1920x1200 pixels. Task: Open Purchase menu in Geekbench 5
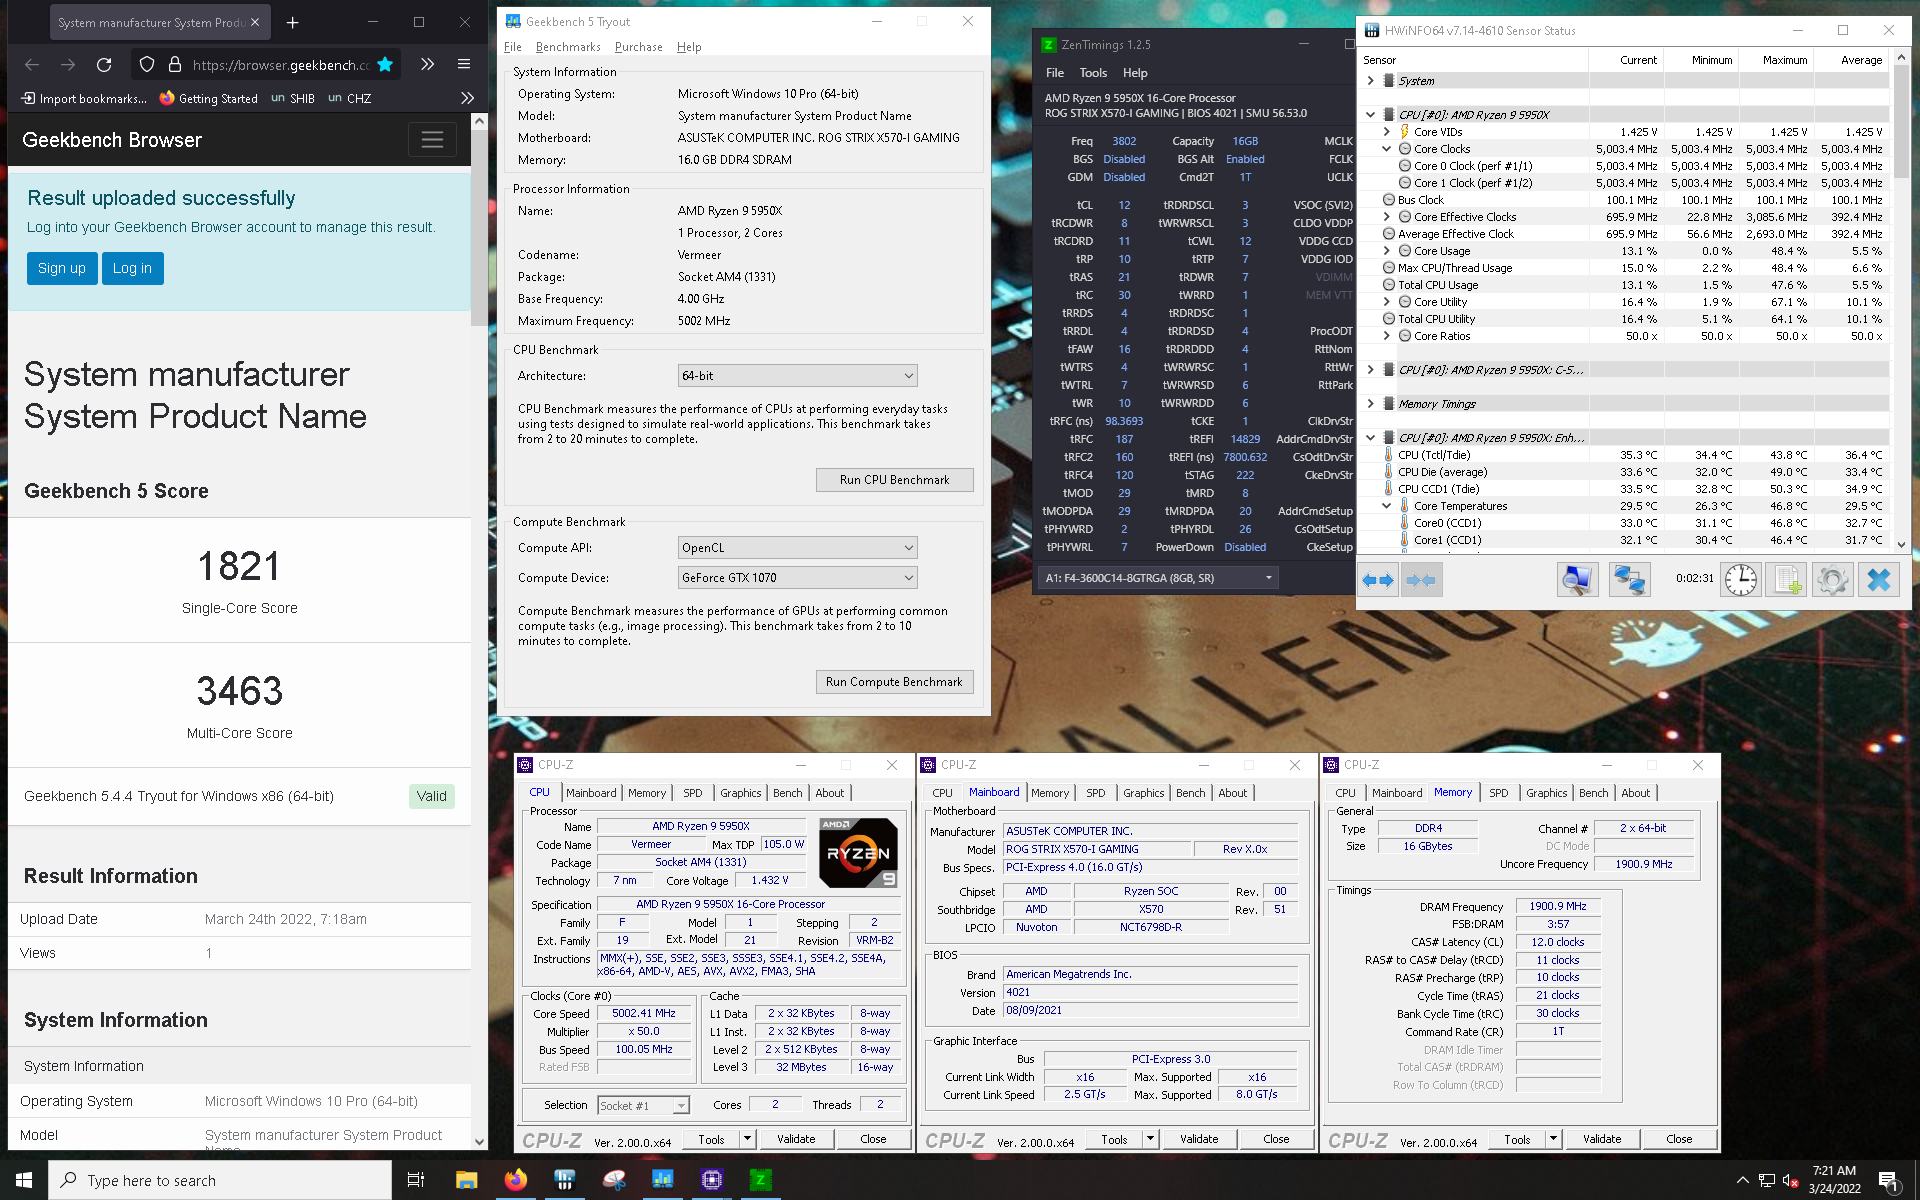tap(638, 47)
